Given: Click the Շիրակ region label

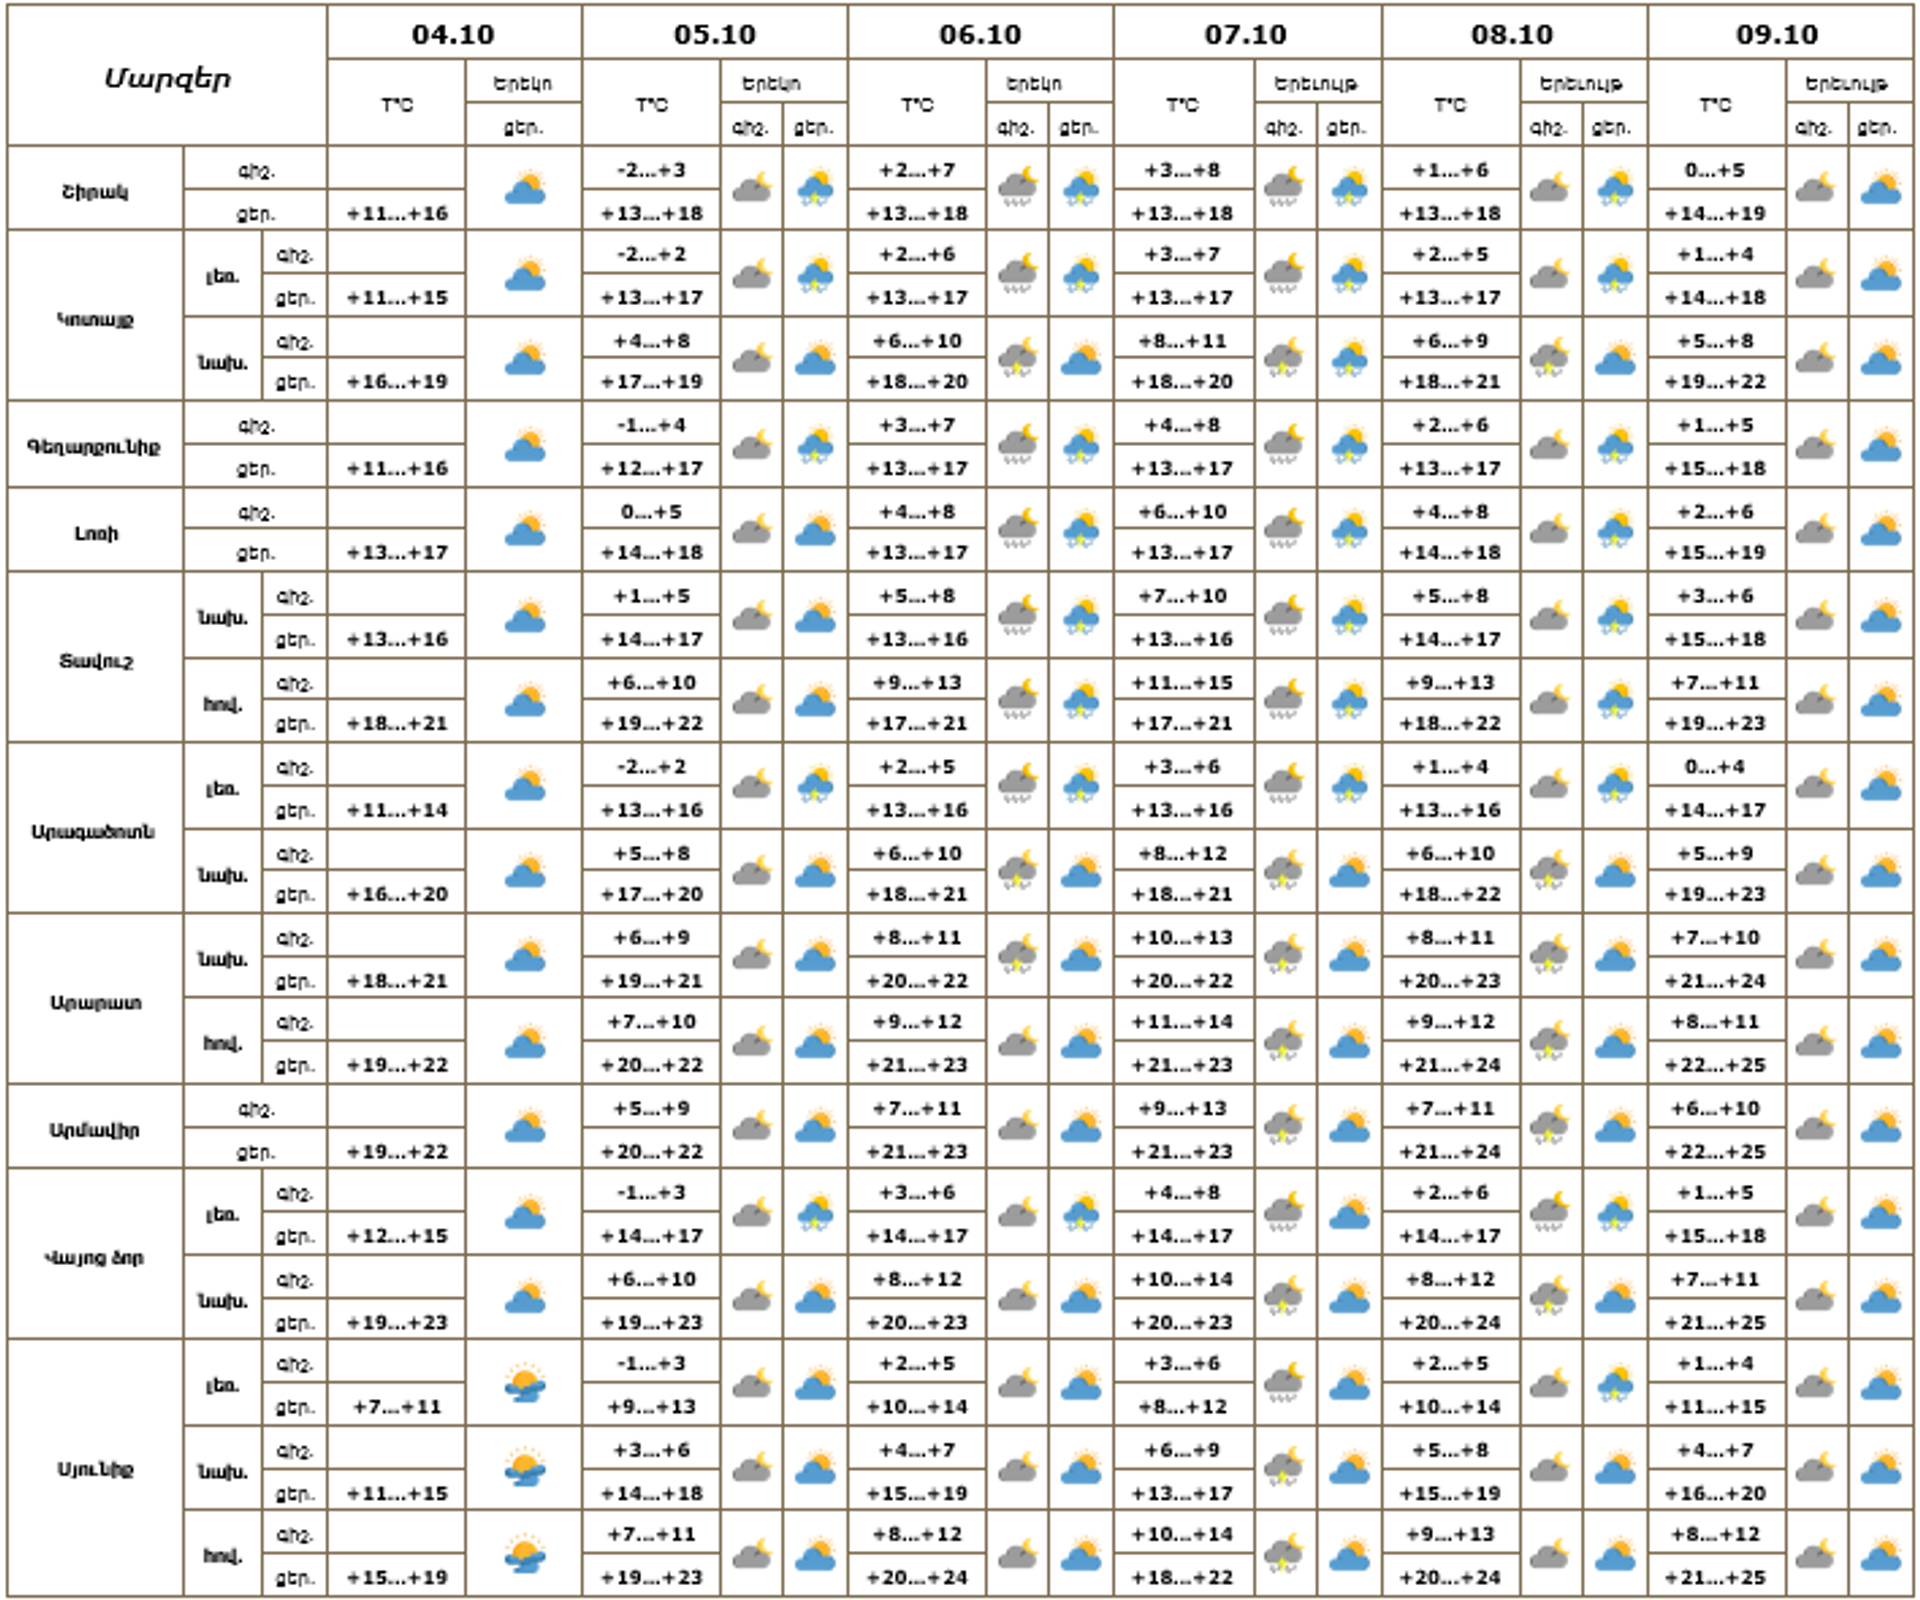Looking at the screenshot, I should tap(95, 192).
